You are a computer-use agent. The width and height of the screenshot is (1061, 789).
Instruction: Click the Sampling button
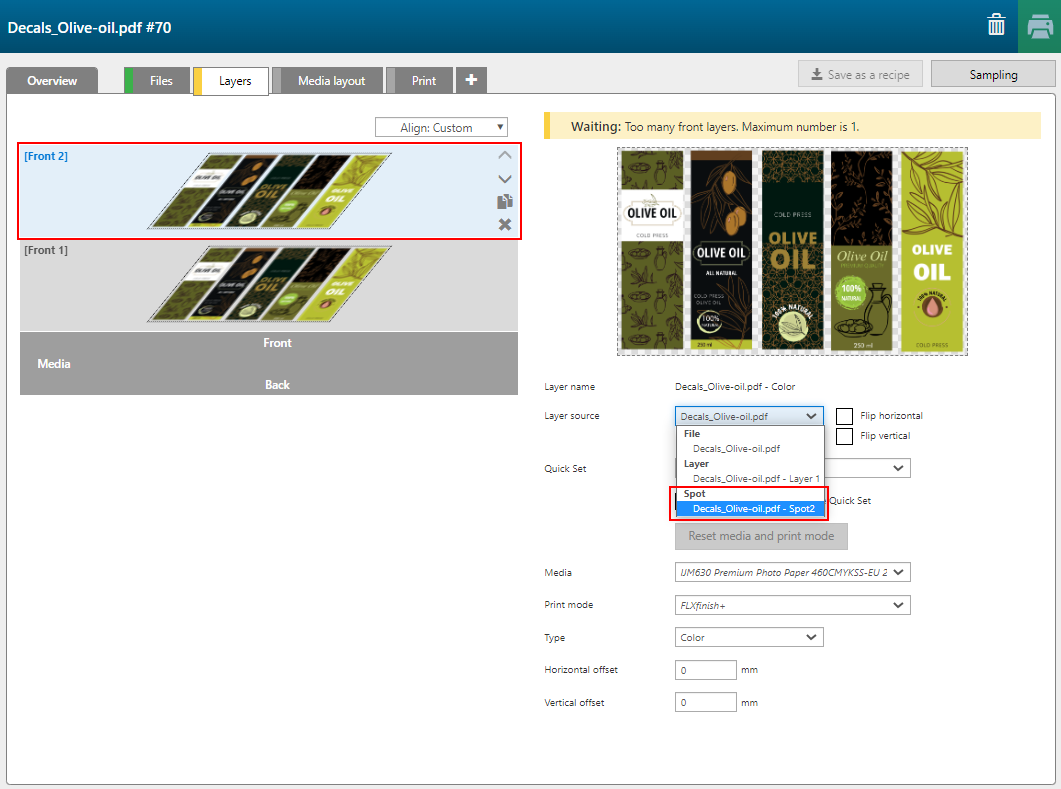pos(992,75)
